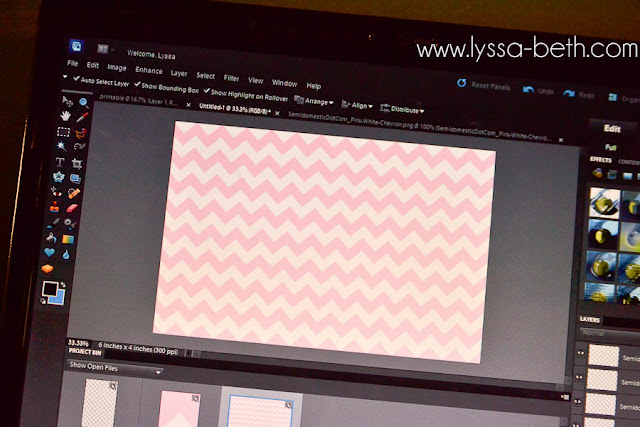This screenshot has width=640, height=427.
Task: Open the Image menu
Action: (x=117, y=67)
